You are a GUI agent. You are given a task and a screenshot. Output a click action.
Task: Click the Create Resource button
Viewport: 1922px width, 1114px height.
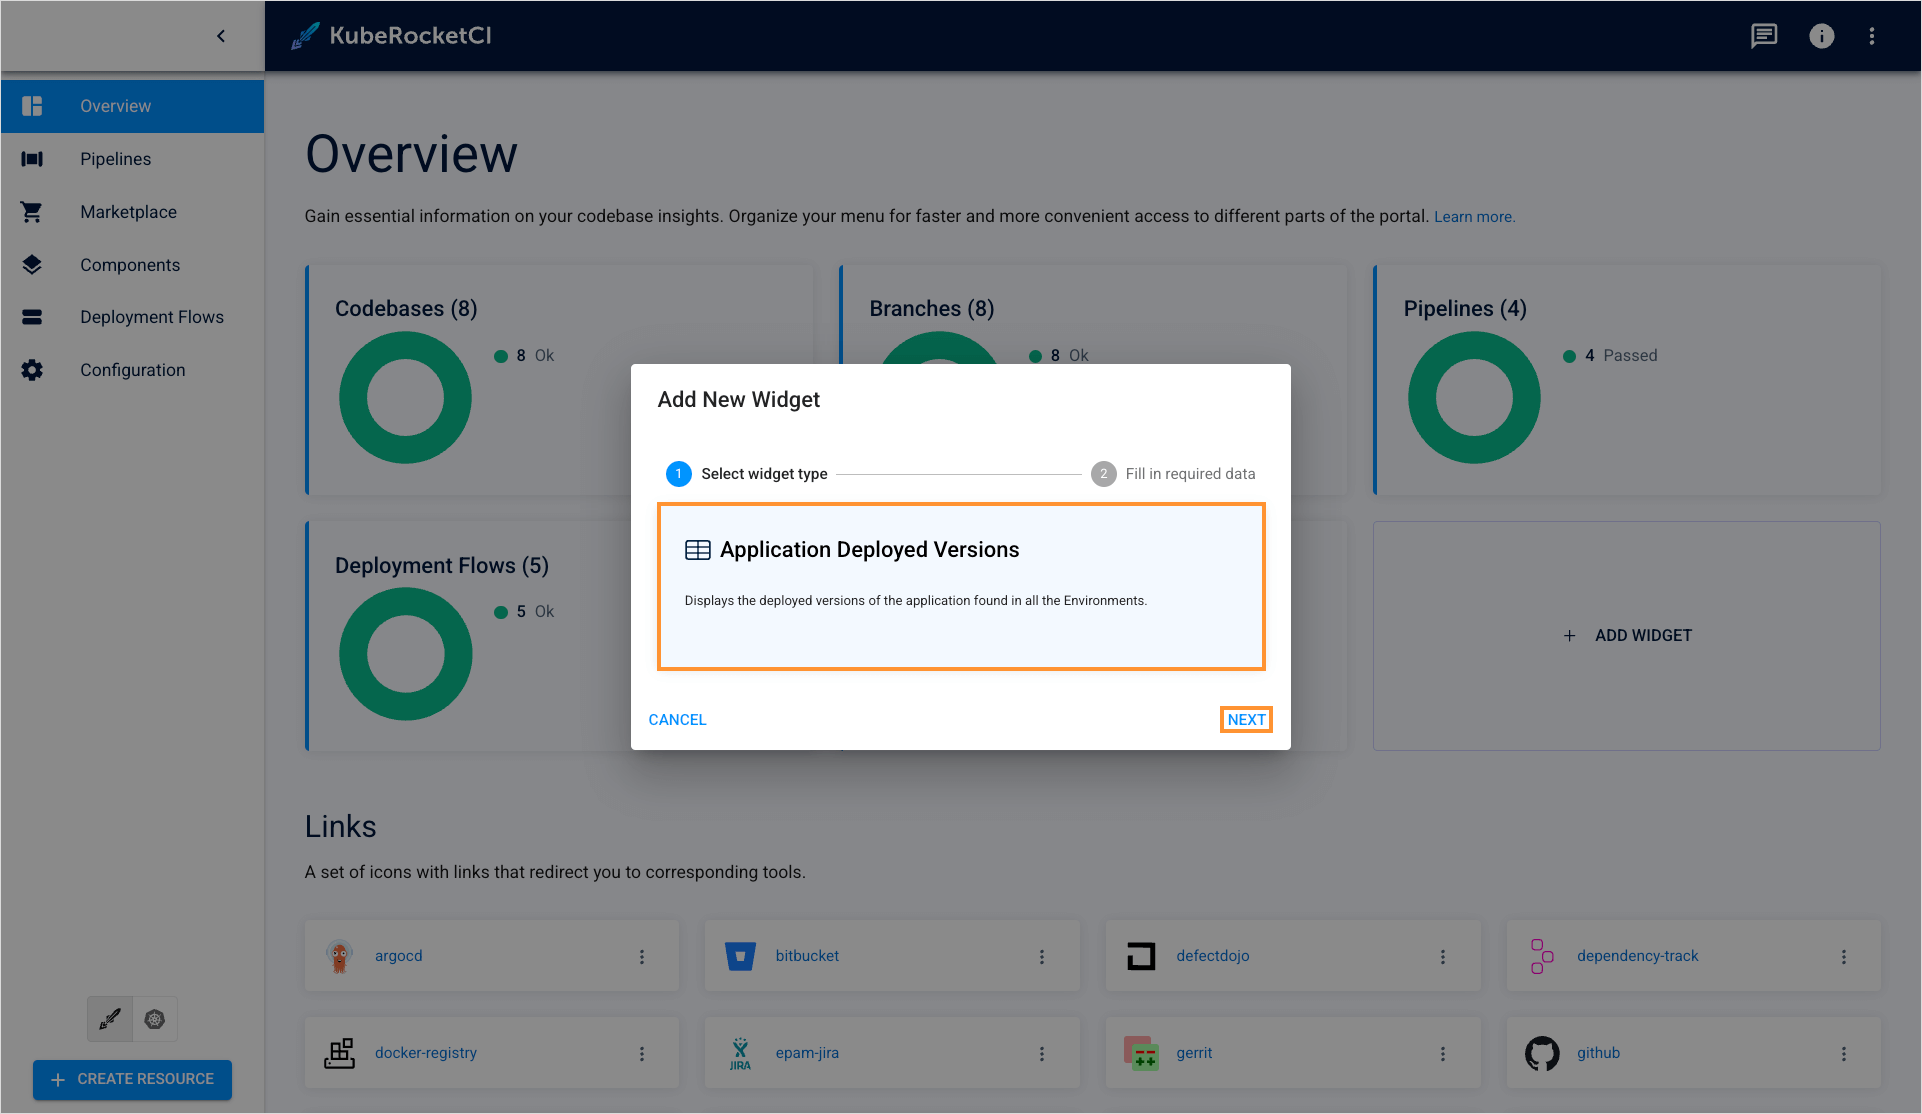(132, 1079)
